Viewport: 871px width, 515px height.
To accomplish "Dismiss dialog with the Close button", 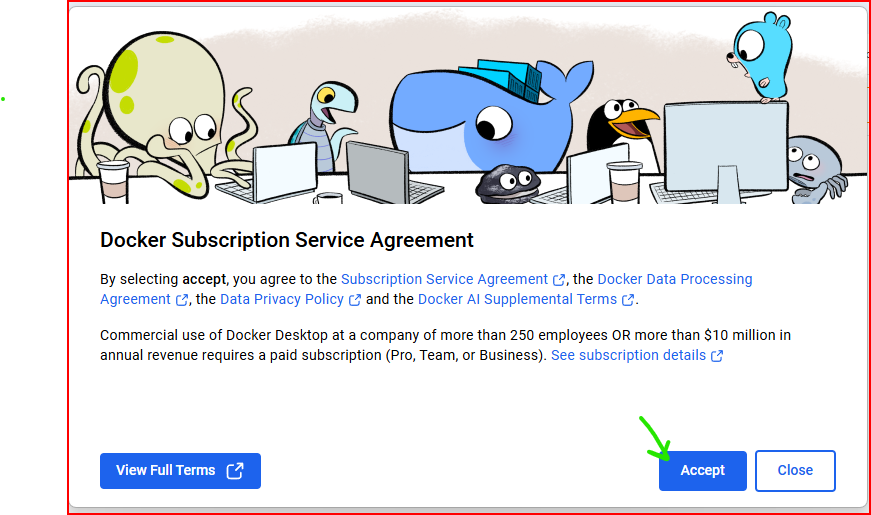I will pos(795,471).
